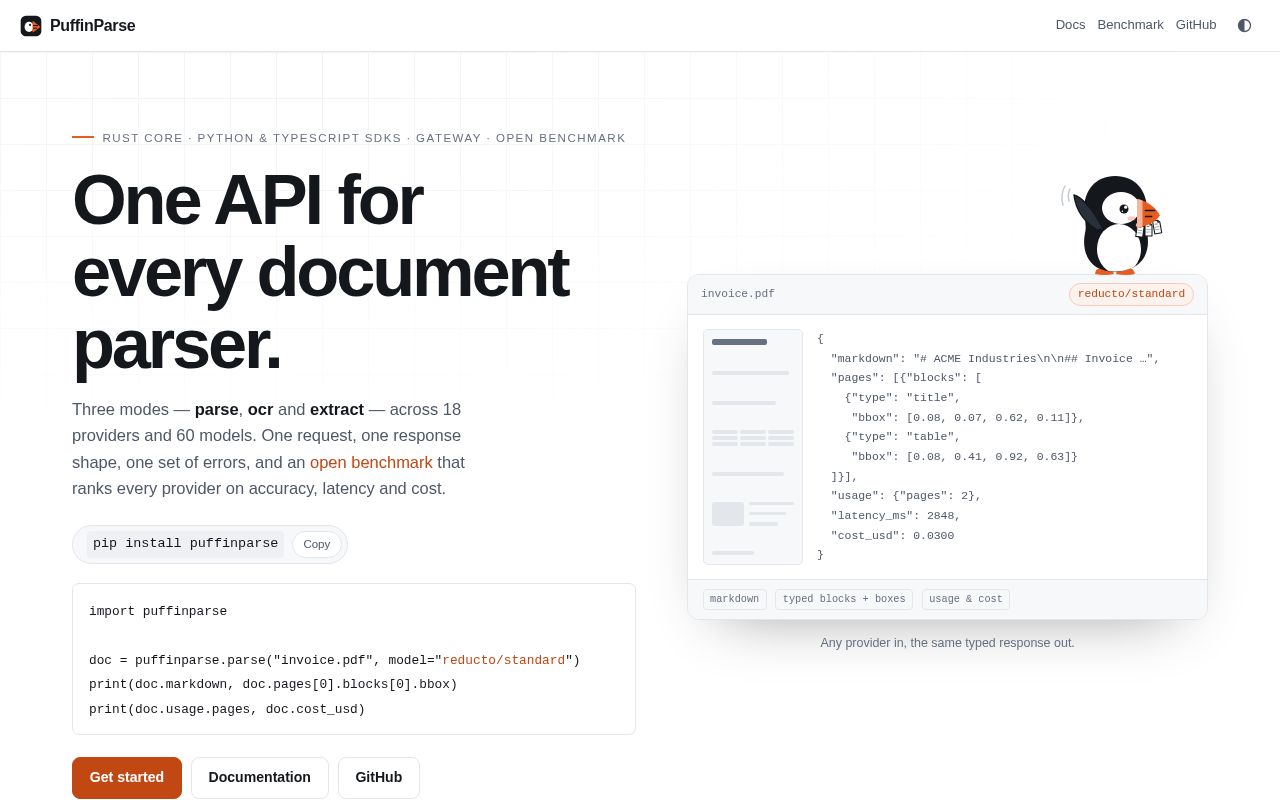Click the invoice.pdf file name
The height and width of the screenshot is (800, 1280).
[x=738, y=294]
